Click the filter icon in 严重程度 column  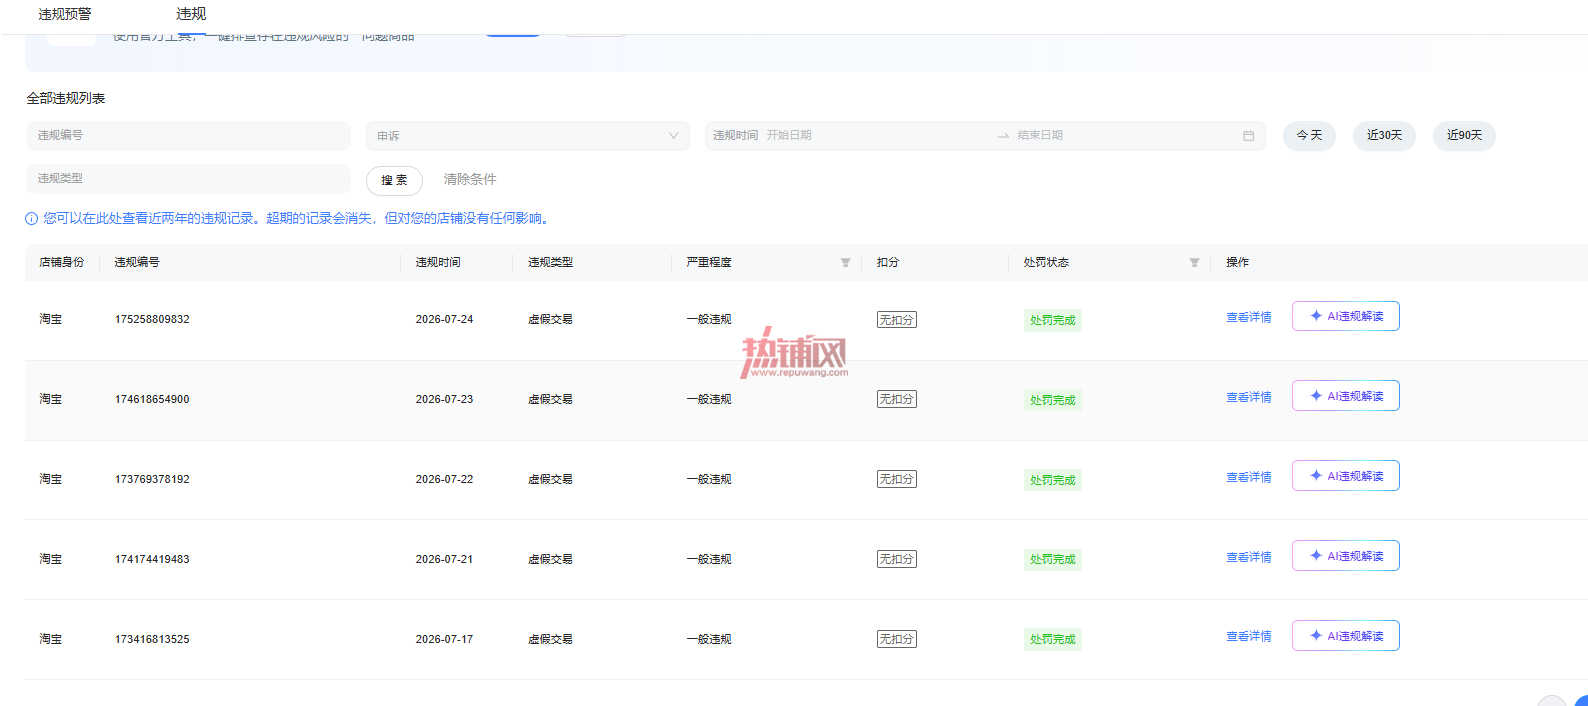(x=845, y=263)
